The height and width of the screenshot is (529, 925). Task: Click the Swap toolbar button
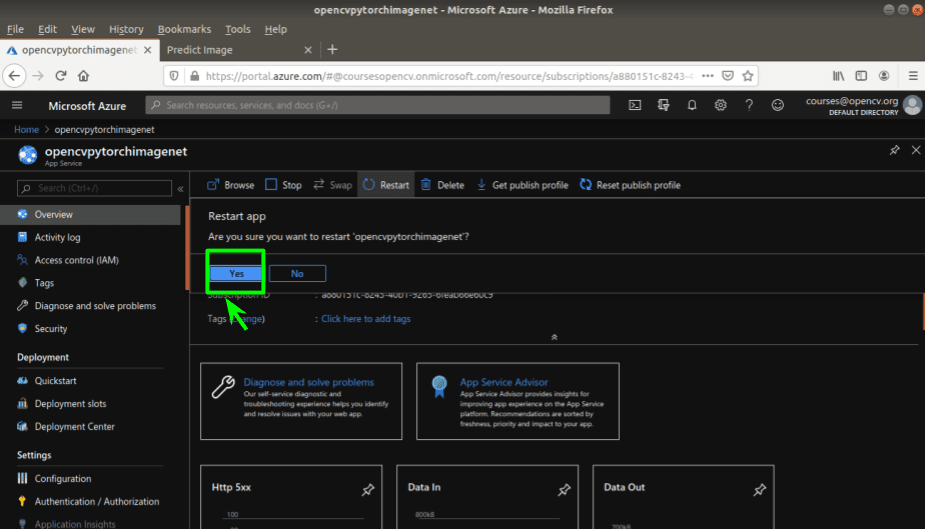[333, 185]
